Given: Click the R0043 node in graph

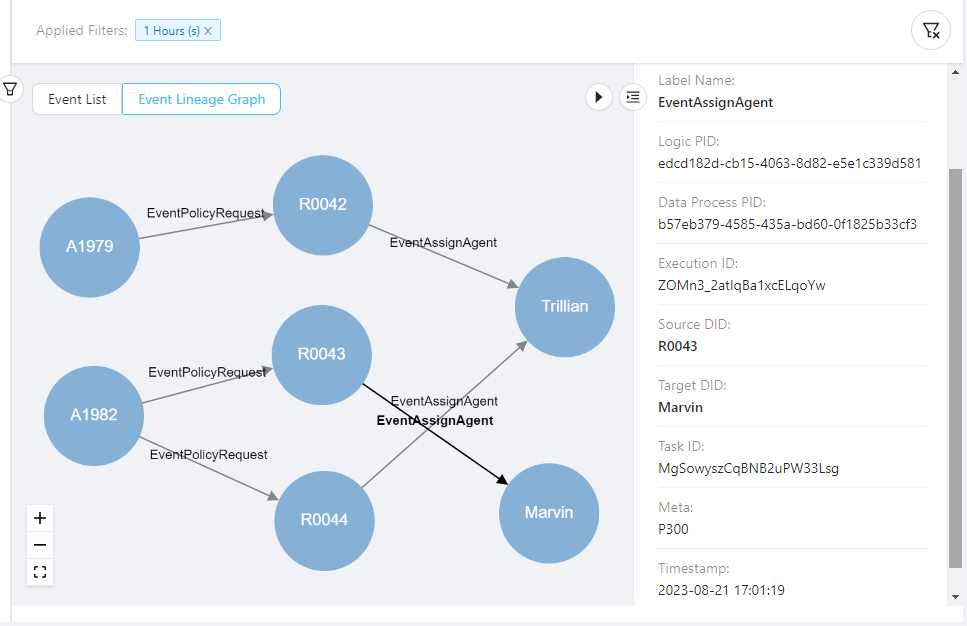Looking at the screenshot, I should pyautogui.click(x=322, y=355).
